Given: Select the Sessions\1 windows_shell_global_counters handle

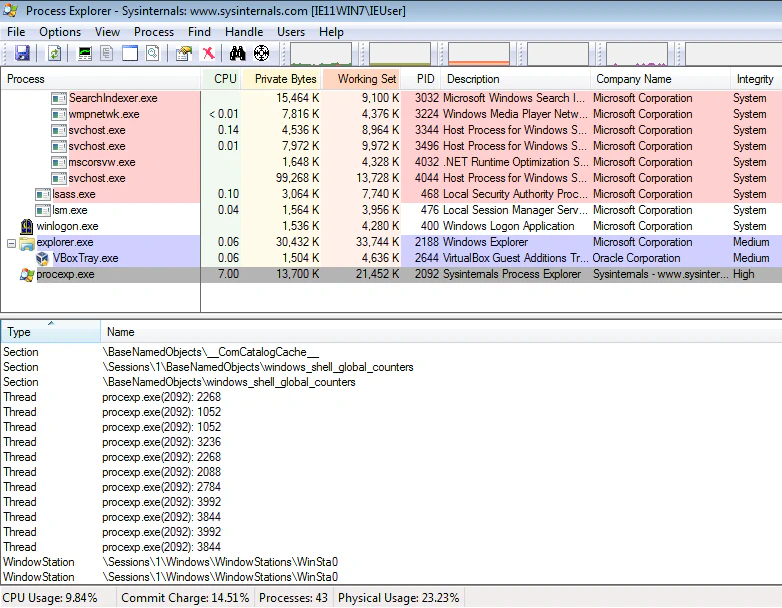Looking at the screenshot, I should [x=391, y=367].
